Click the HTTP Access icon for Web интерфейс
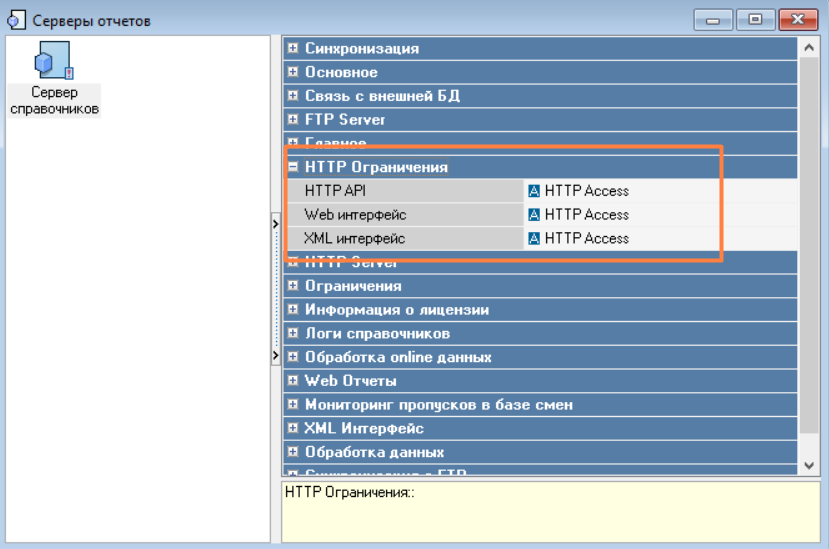The width and height of the screenshot is (829, 549). coord(534,215)
